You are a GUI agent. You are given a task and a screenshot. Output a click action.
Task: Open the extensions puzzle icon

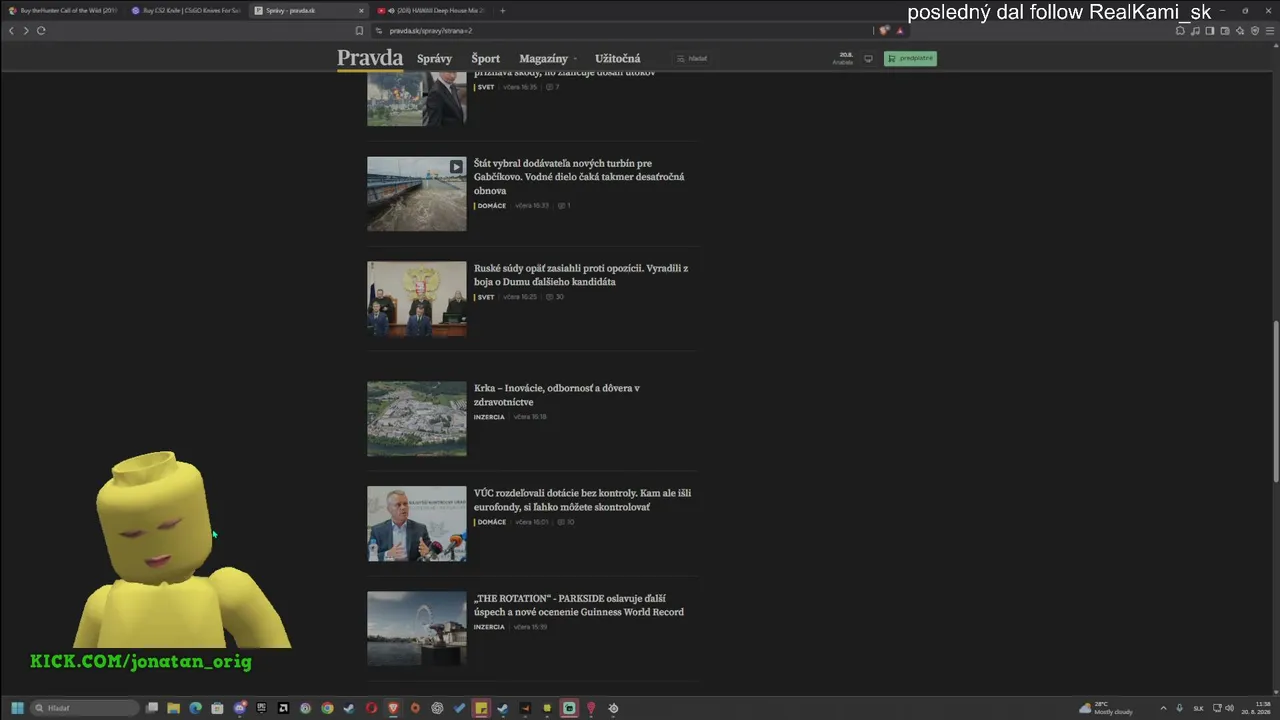point(1180,31)
